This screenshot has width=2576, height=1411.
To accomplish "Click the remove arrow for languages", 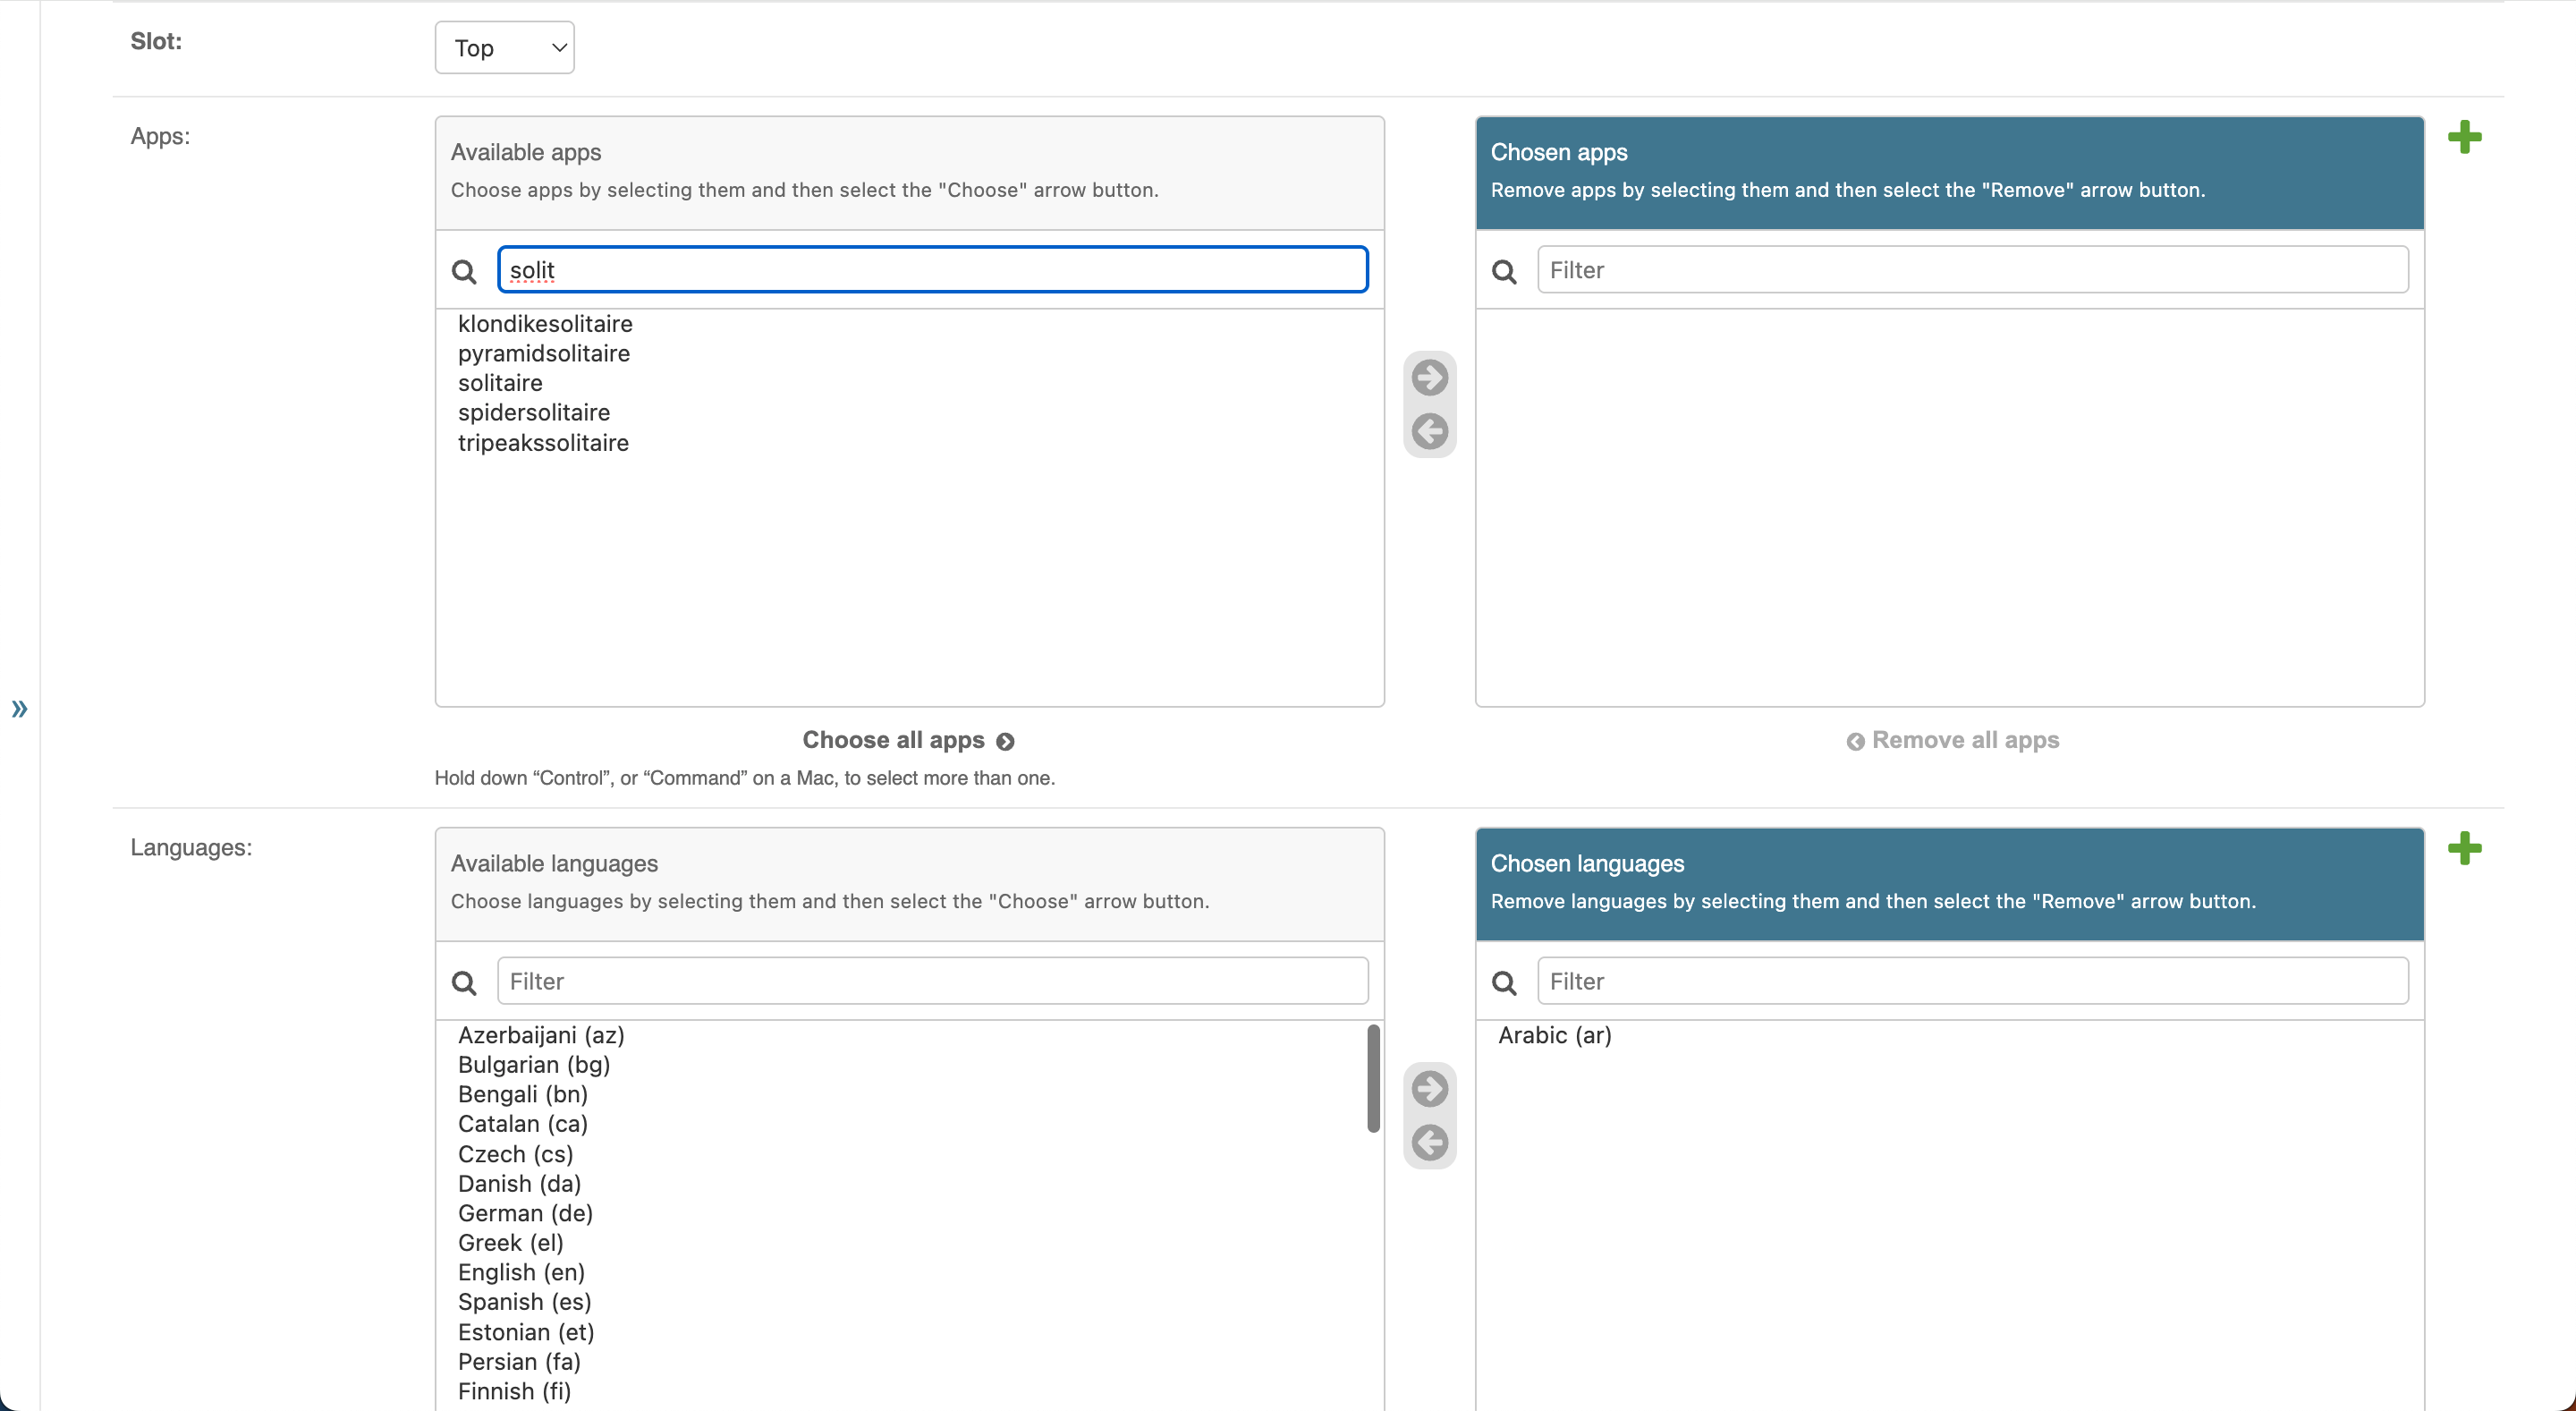I will pos(1429,1143).
